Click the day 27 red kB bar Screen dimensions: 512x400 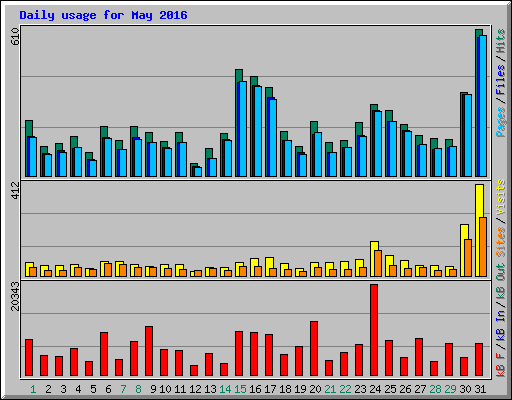click(419, 357)
